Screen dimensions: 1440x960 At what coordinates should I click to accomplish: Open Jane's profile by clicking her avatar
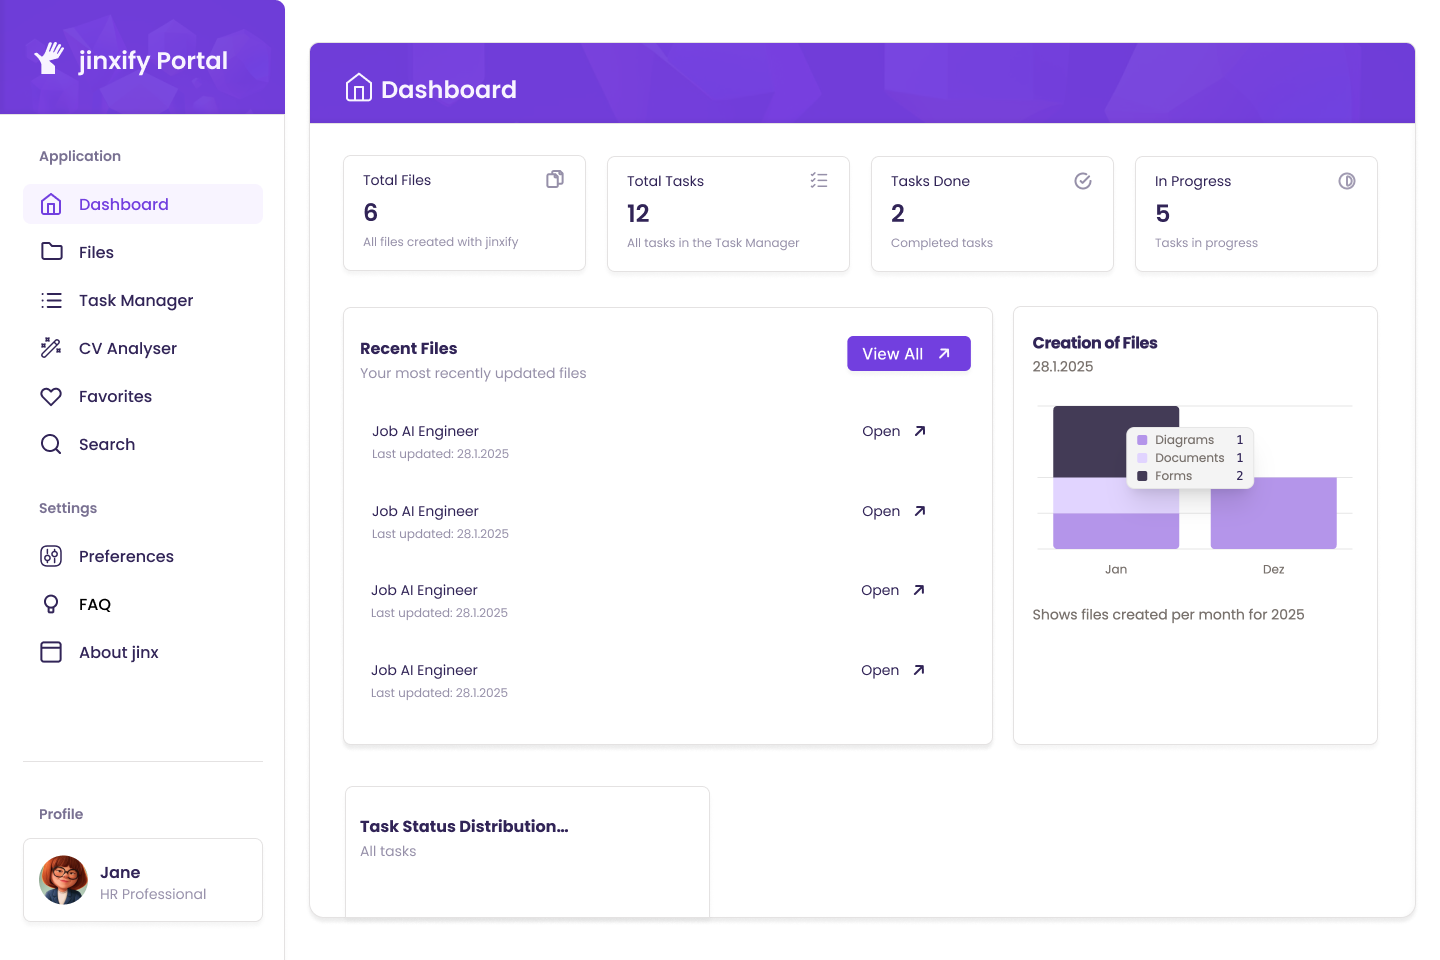click(x=63, y=880)
